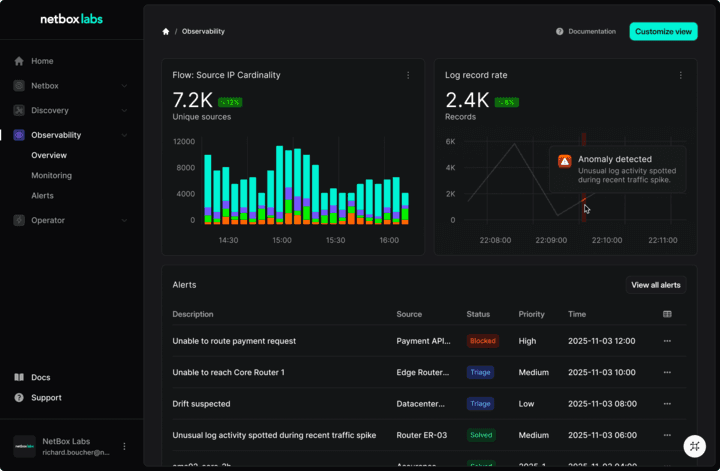Select Monitoring in the sidebar

[x=51, y=175]
